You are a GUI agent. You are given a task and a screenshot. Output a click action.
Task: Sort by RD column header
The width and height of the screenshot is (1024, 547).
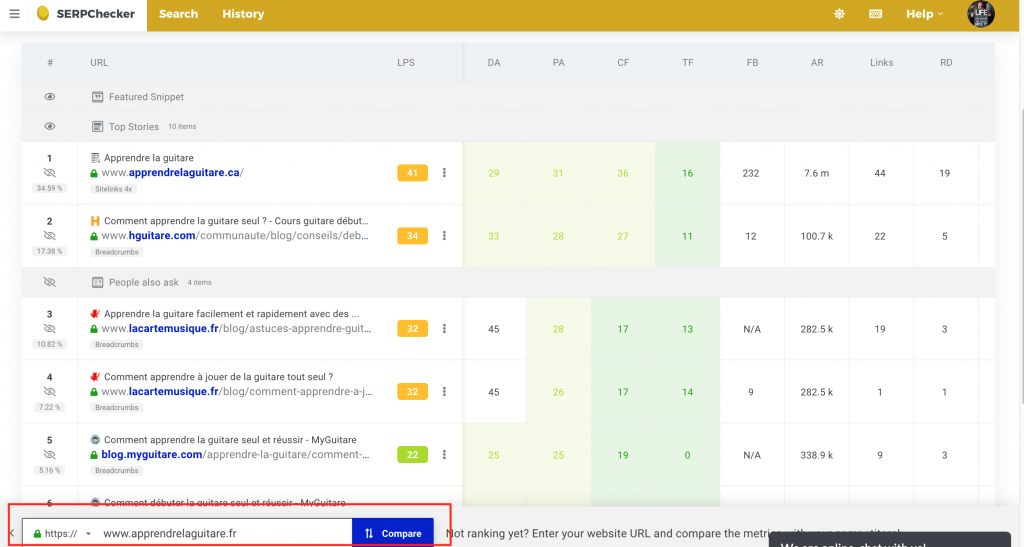pos(946,63)
